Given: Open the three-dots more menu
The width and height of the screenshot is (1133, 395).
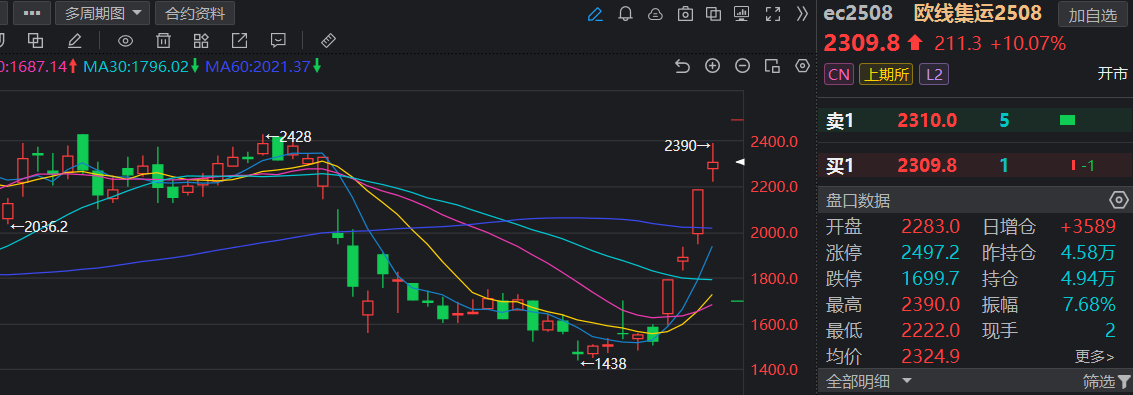Looking at the screenshot, I should point(33,13).
